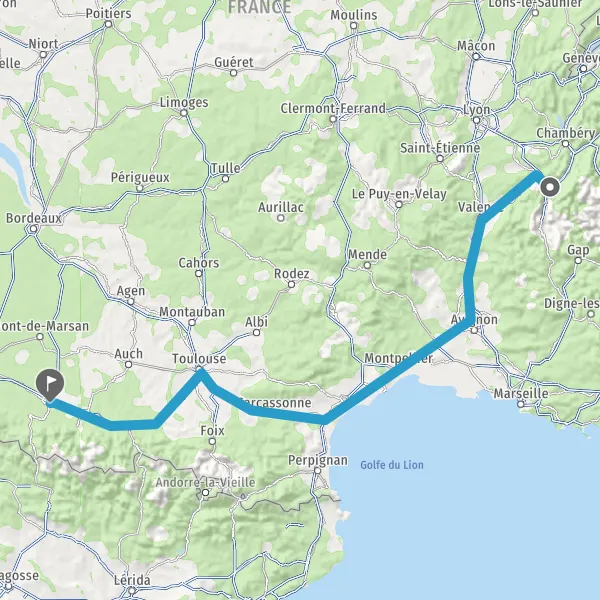
Task: Click the Chambéry city marker
Action: click(x=566, y=143)
